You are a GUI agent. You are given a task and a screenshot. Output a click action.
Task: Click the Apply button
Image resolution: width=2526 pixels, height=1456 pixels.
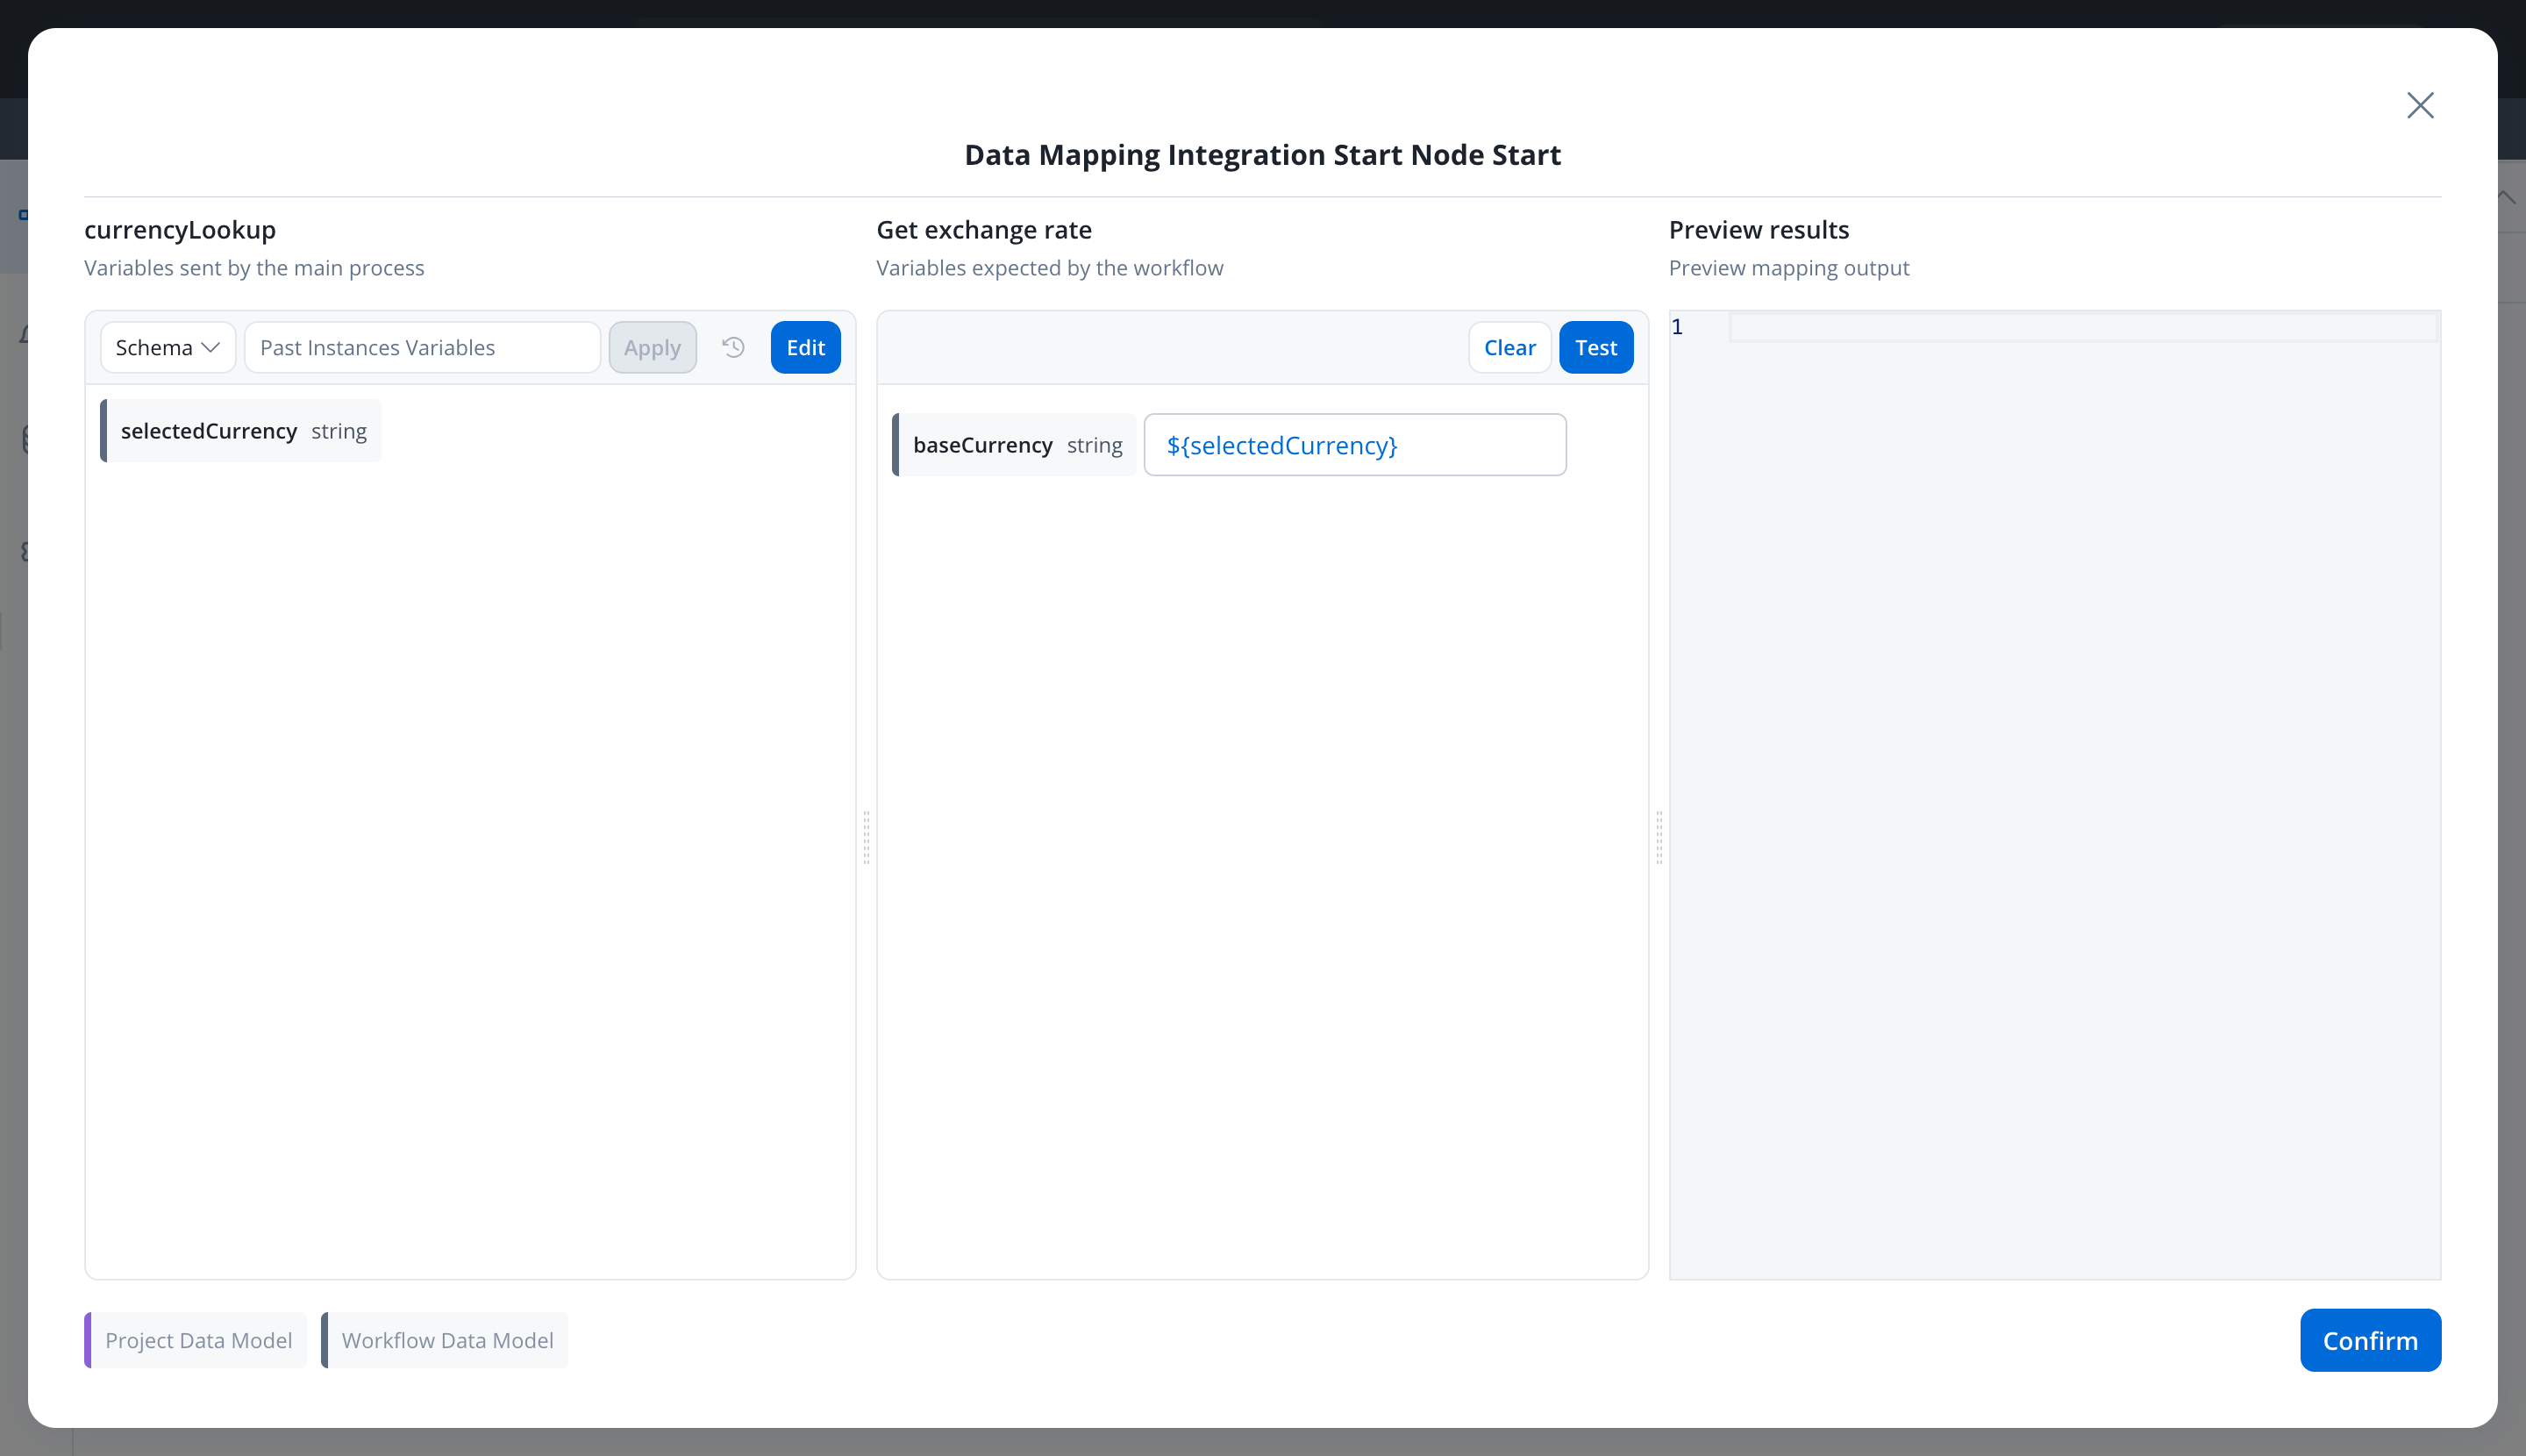[x=652, y=347]
